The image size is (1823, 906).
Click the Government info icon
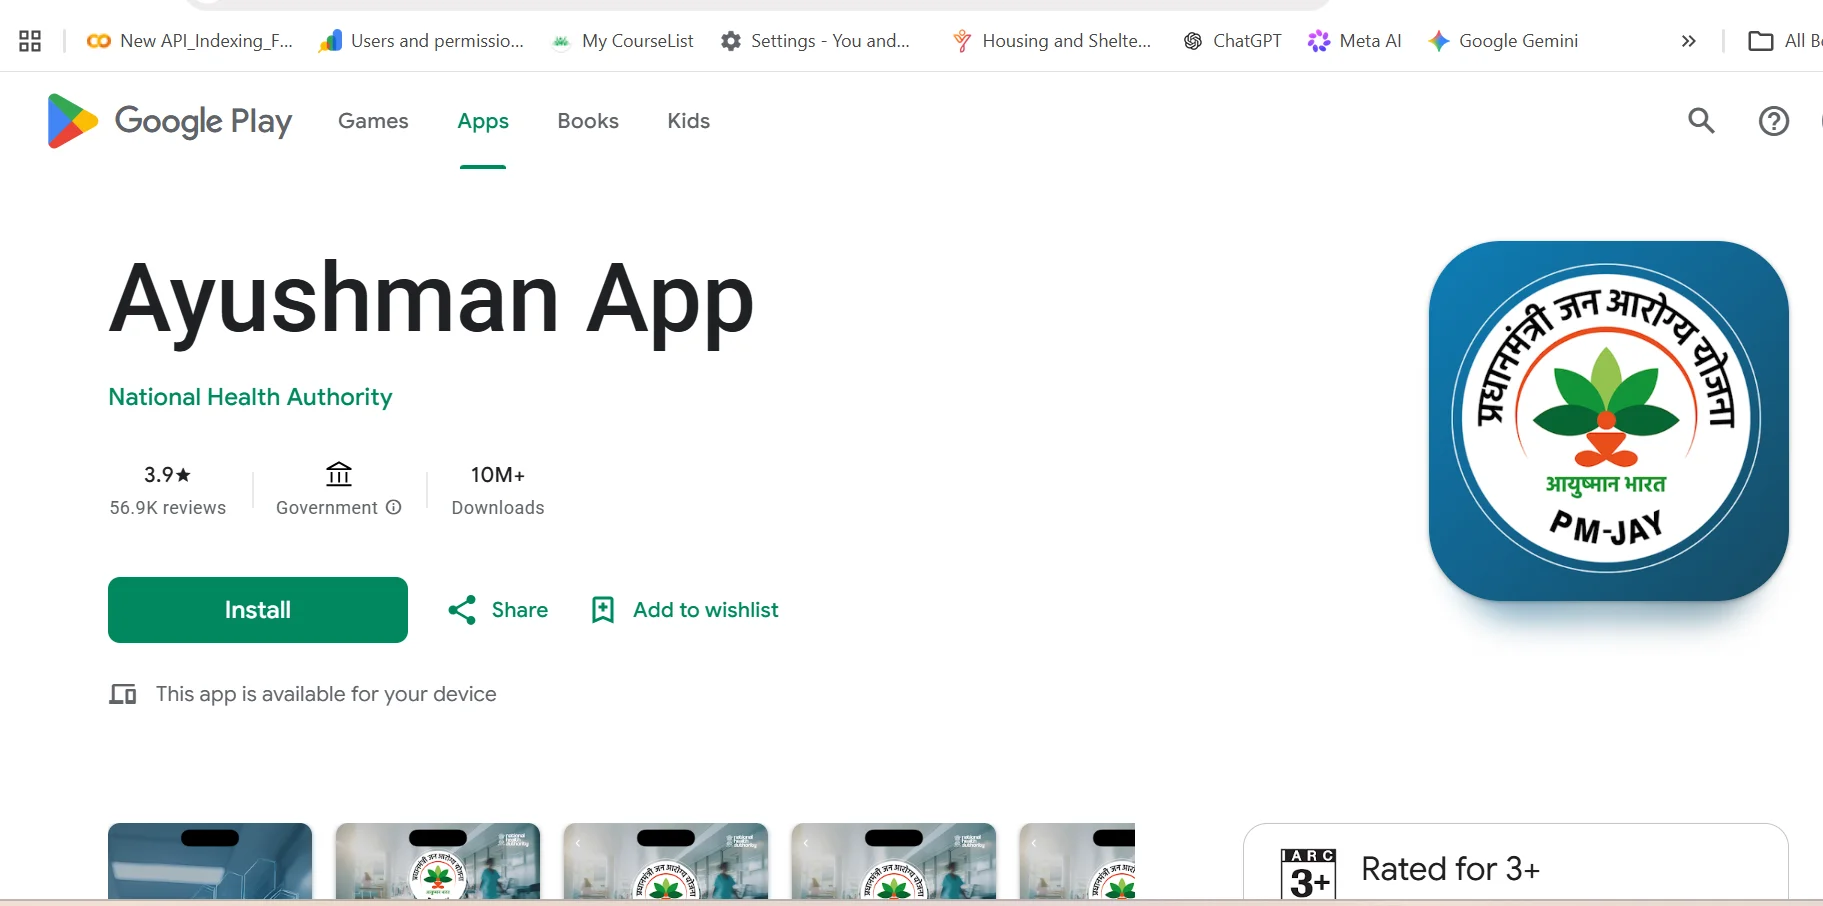pos(394,507)
